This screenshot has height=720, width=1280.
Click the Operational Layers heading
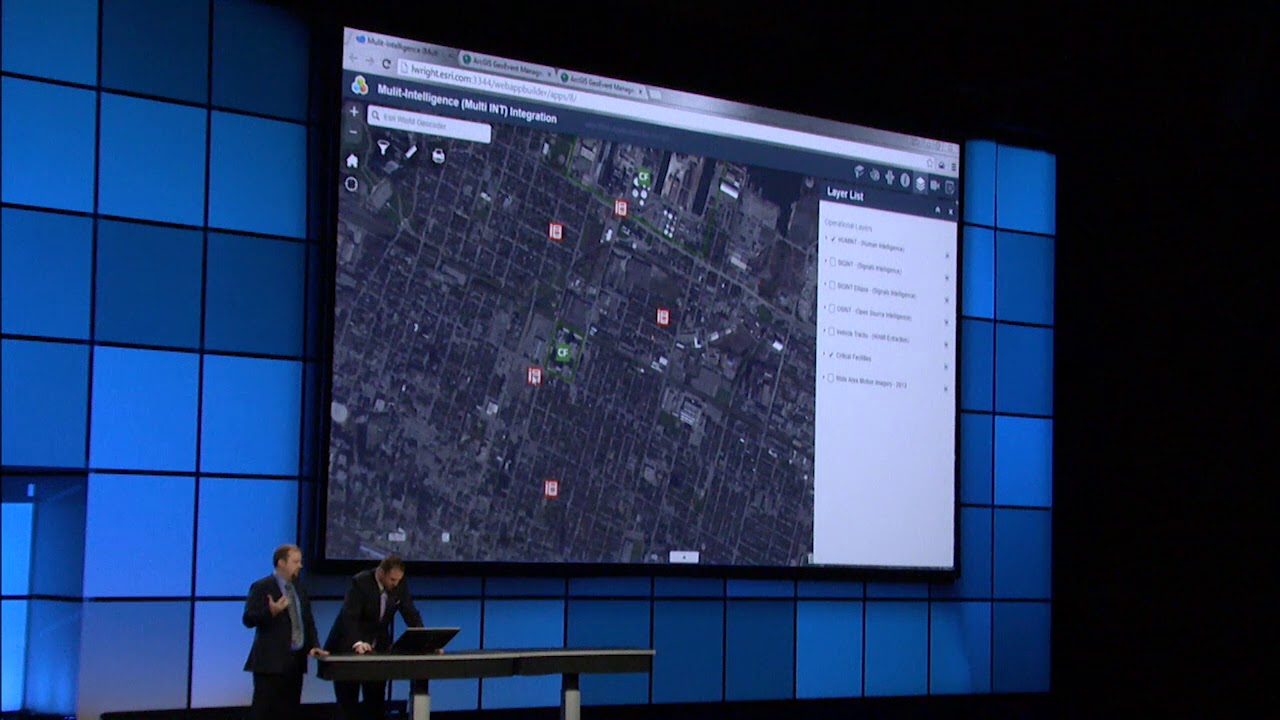849,227
